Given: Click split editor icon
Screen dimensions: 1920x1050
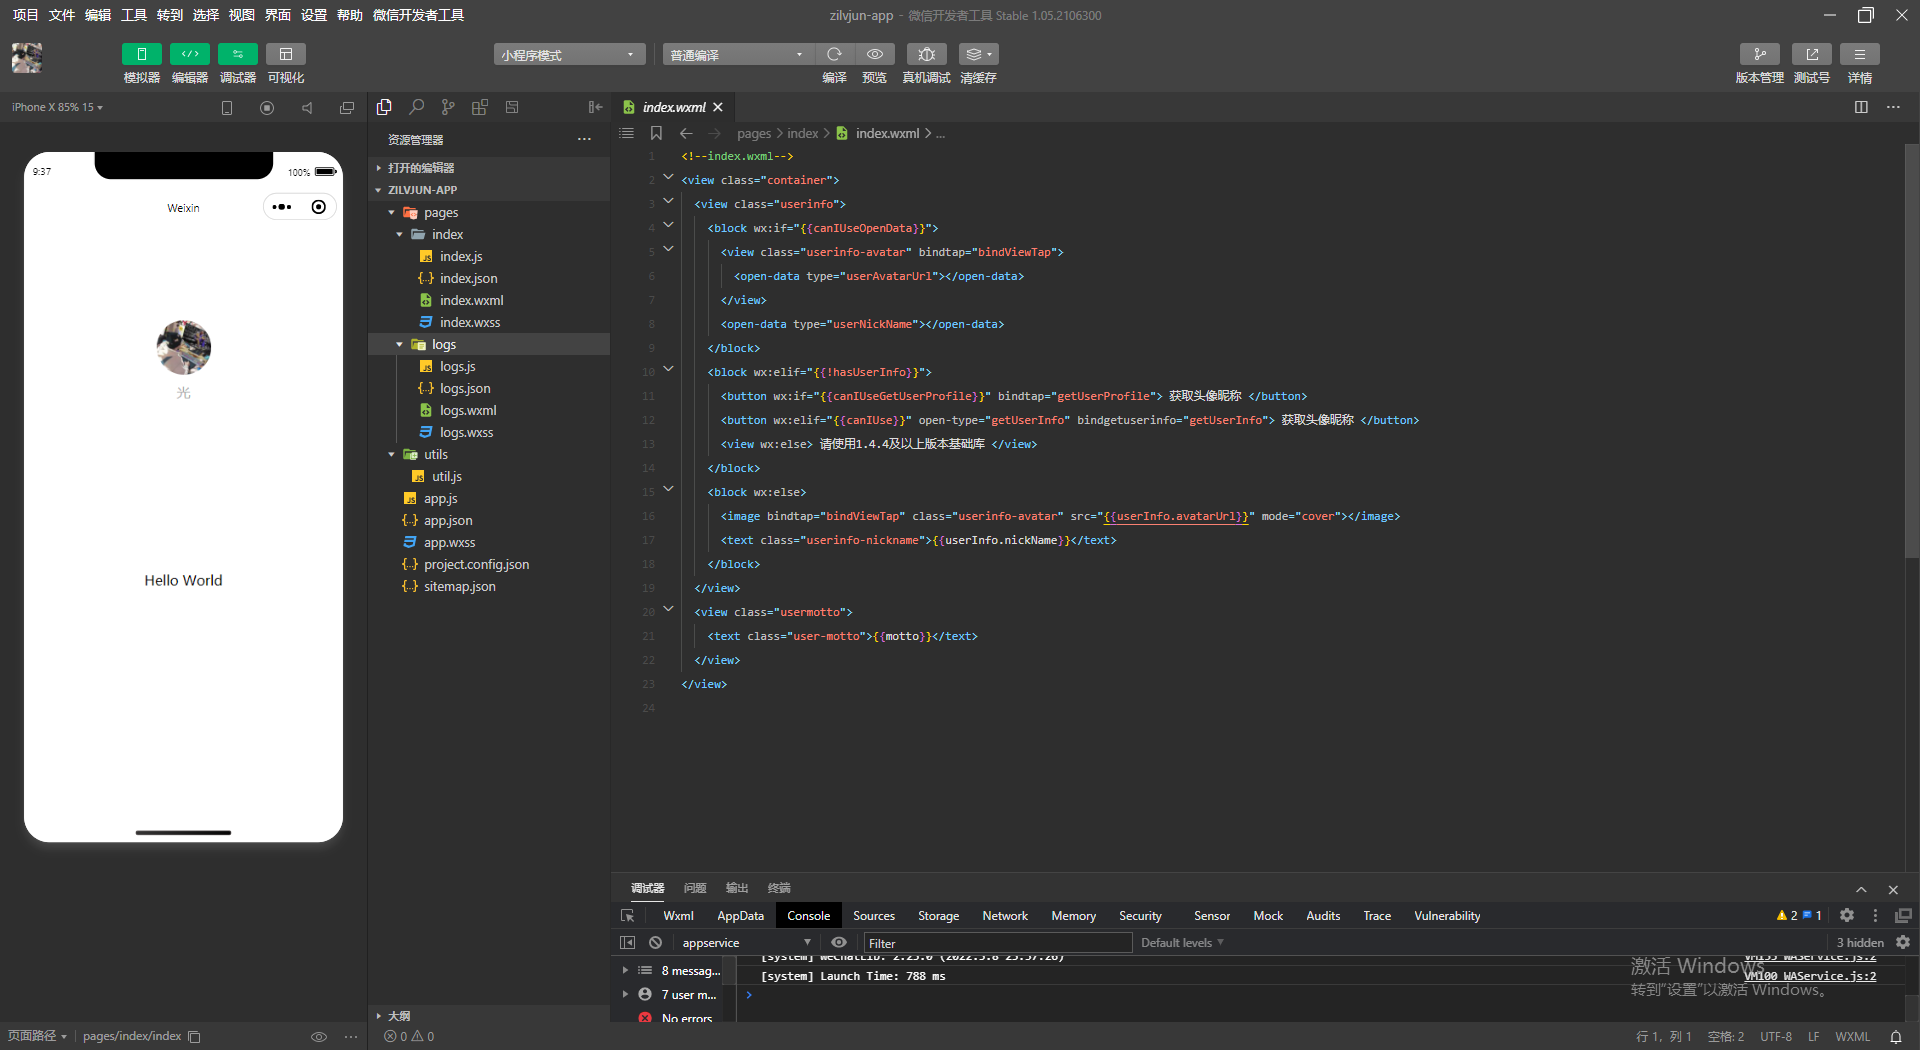Looking at the screenshot, I should [x=1861, y=107].
